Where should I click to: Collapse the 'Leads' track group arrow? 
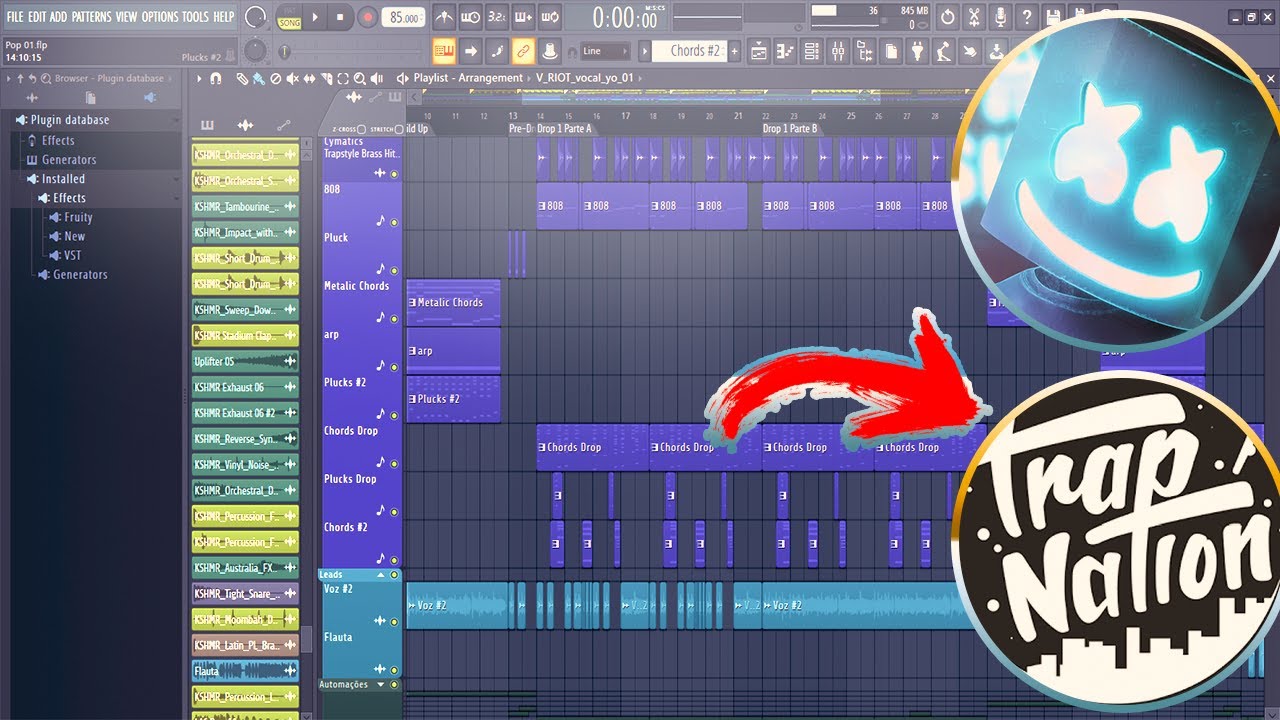(x=379, y=575)
